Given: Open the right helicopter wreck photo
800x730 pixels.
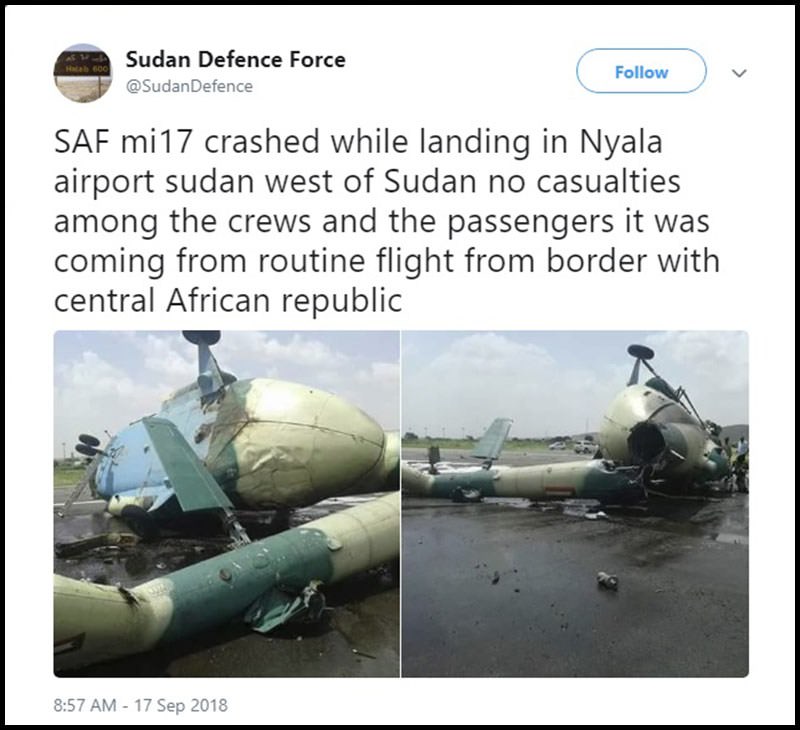Looking at the screenshot, I should point(575,503).
